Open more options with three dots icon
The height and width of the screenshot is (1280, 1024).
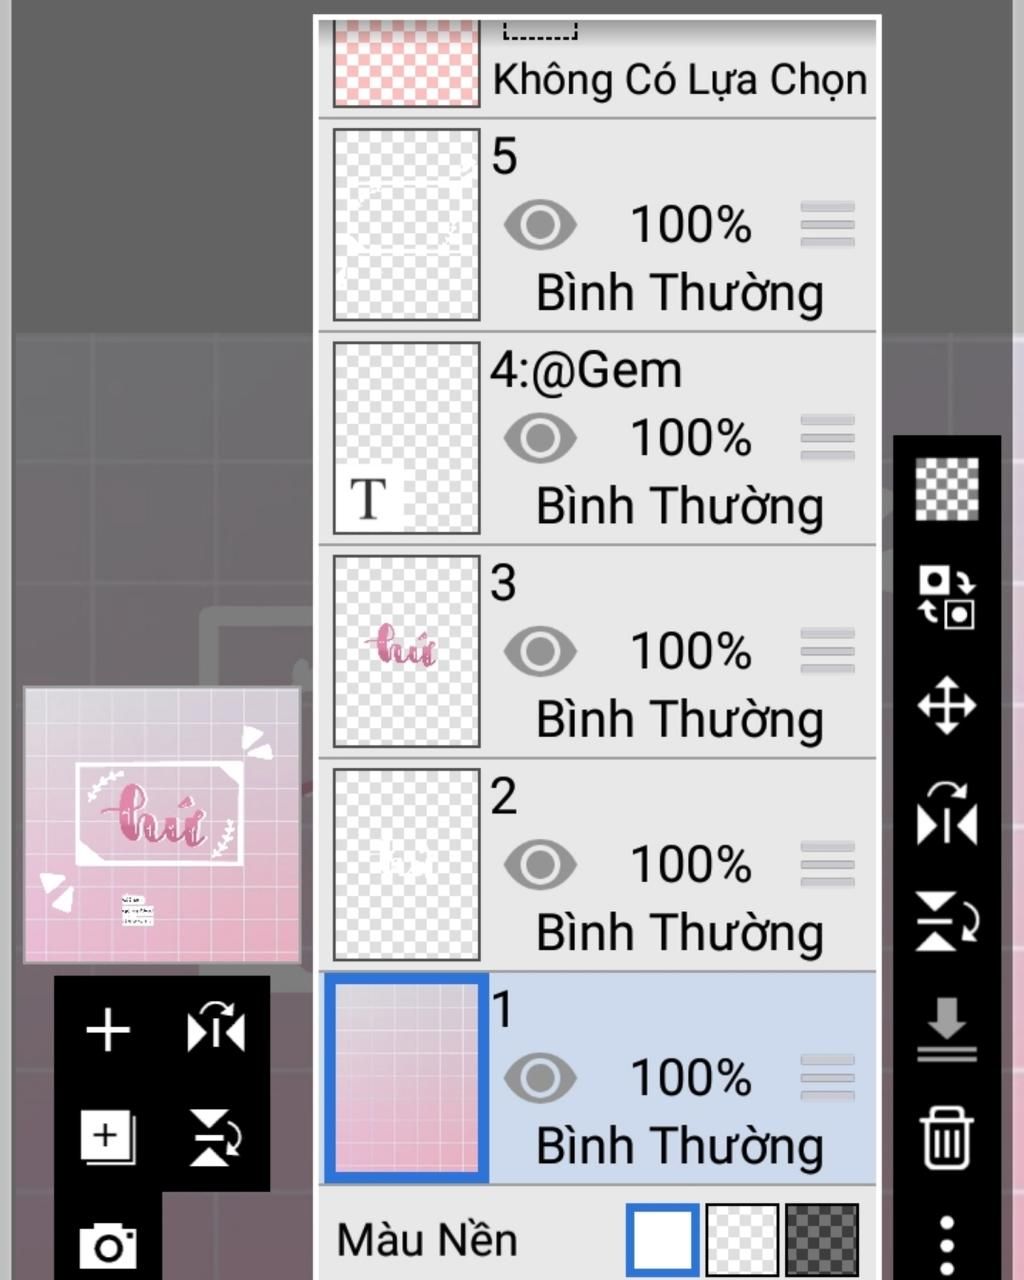pyautogui.click(x=947, y=1247)
